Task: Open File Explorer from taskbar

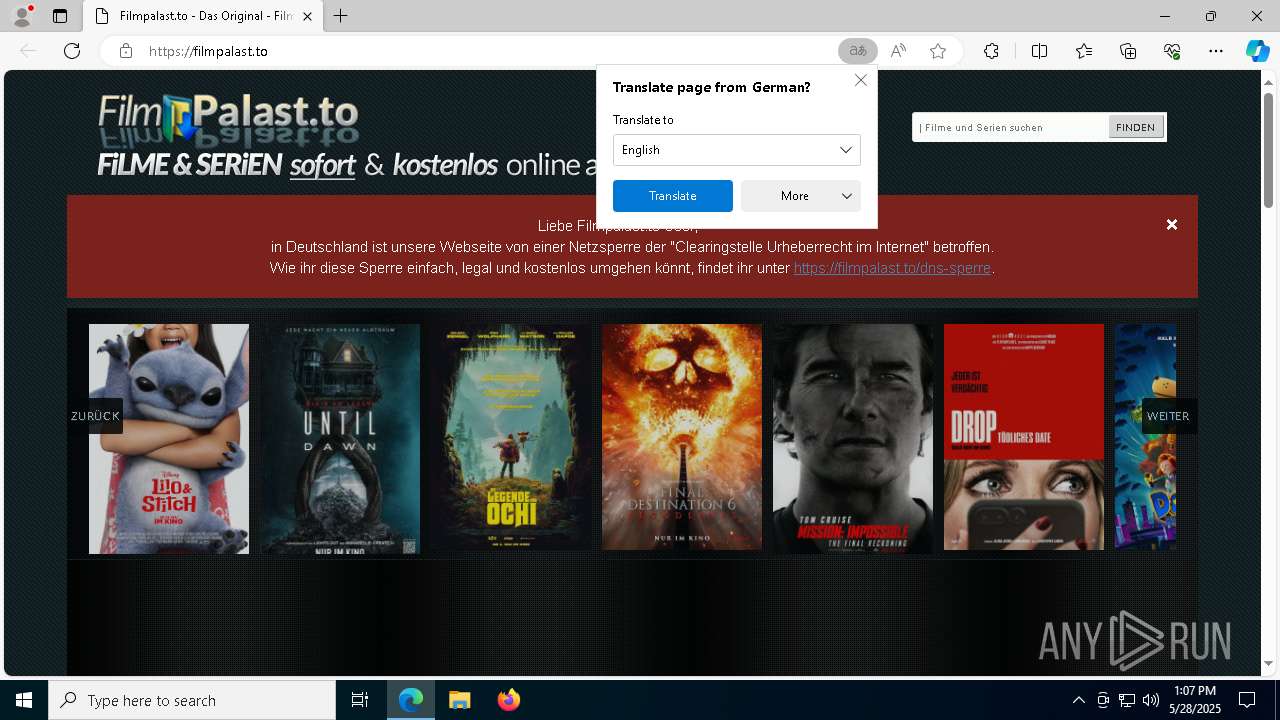Action: [x=459, y=700]
